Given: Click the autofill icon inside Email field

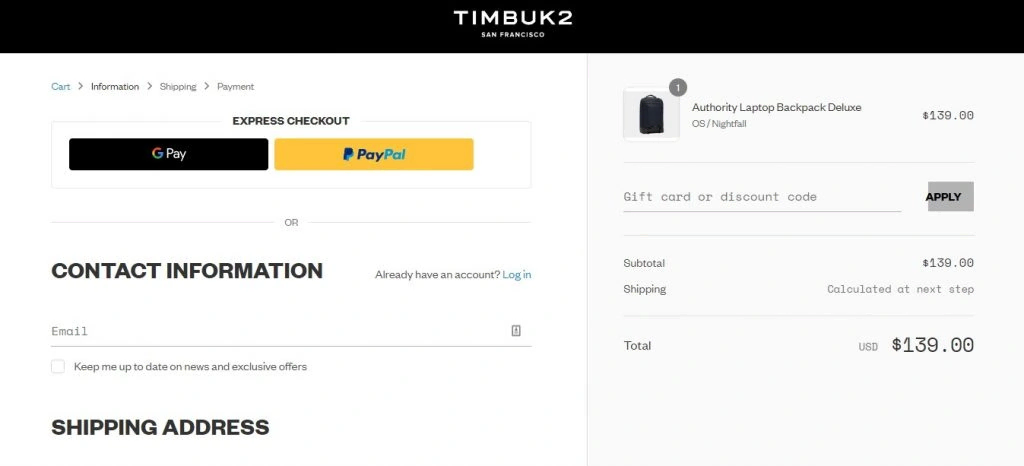Looking at the screenshot, I should tap(516, 331).
